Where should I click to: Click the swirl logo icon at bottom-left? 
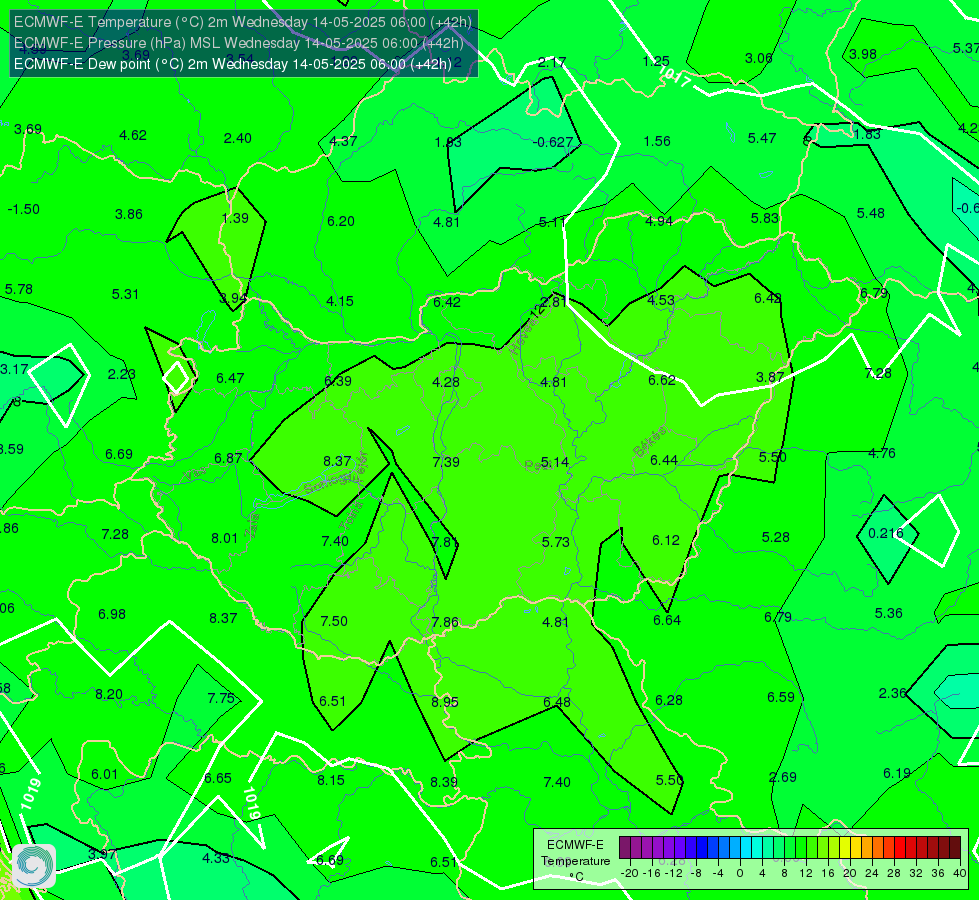pyautogui.click(x=34, y=866)
